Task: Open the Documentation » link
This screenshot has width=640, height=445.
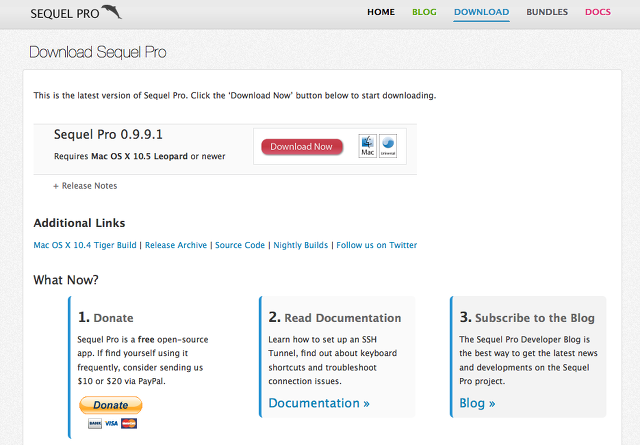Action: tap(319, 403)
